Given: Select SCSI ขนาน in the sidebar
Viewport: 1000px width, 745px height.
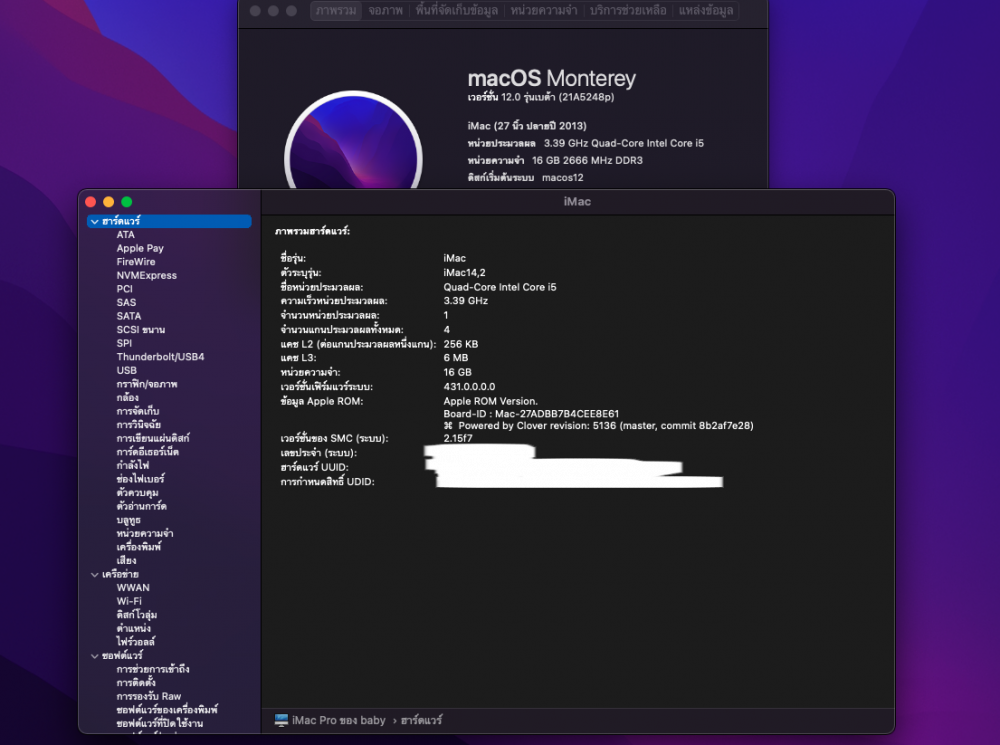Looking at the screenshot, I should click(141, 330).
